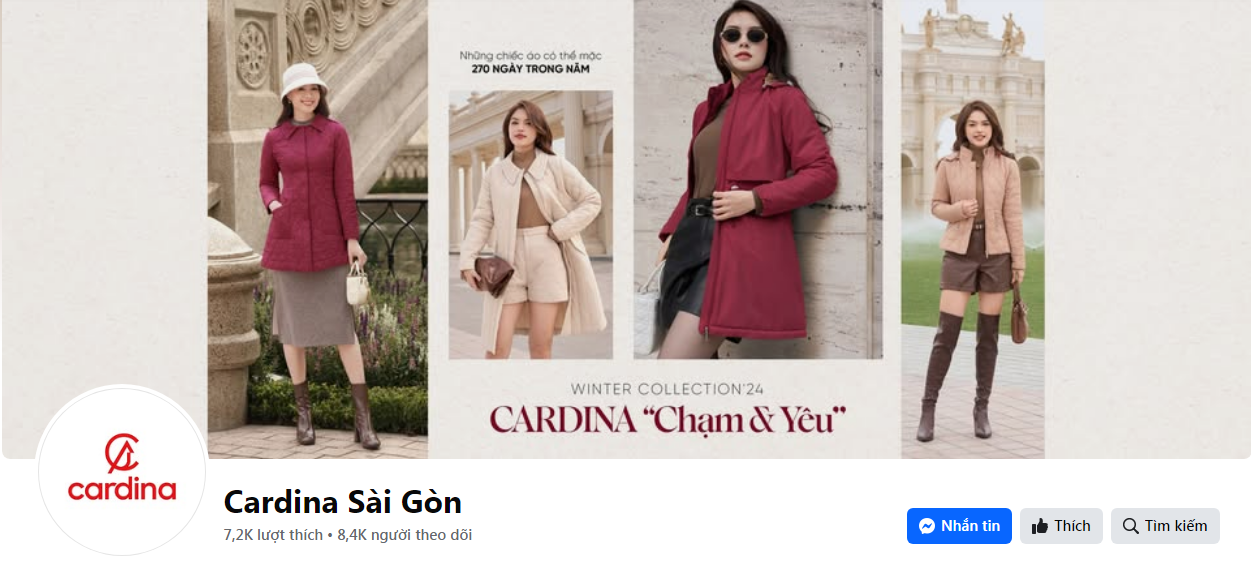Click the Messenger icon in Nhắn tin button
The height and width of the screenshot is (561, 1251).
[927, 526]
